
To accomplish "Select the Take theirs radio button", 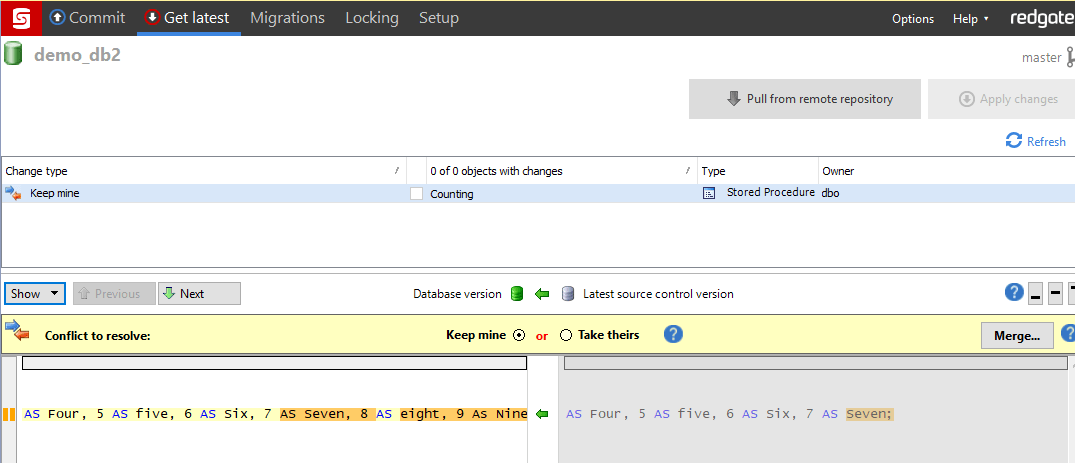I will click(566, 335).
